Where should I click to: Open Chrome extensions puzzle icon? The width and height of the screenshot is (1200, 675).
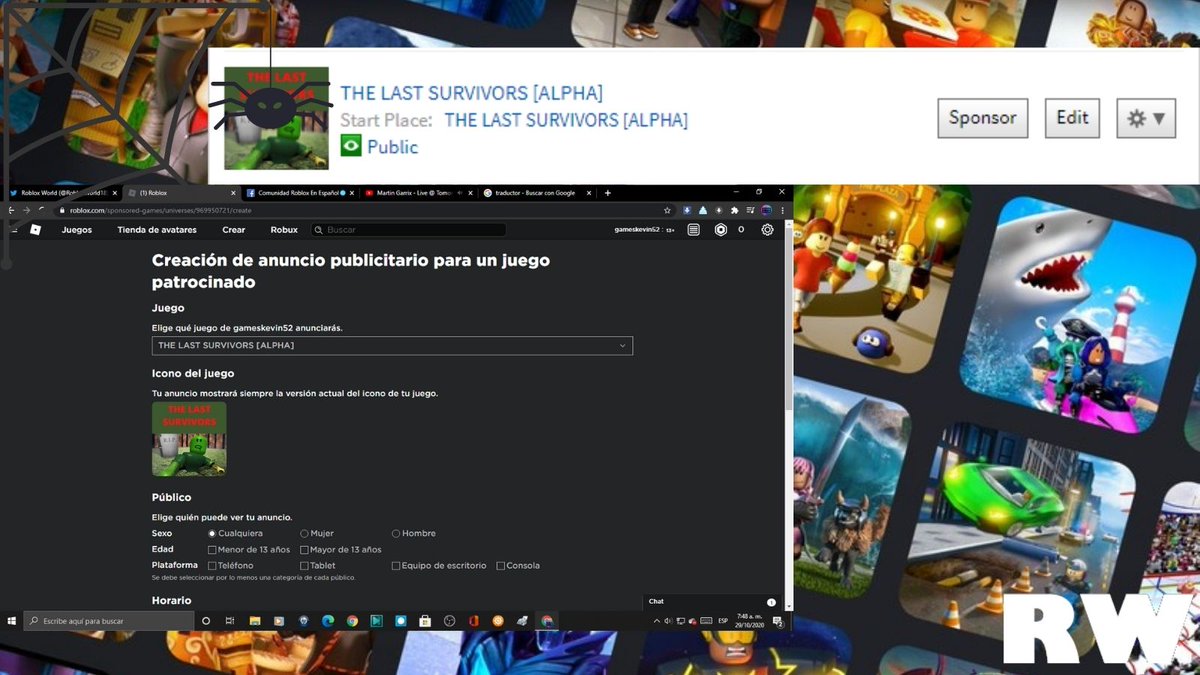pyautogui.click(x=736, y=210)
